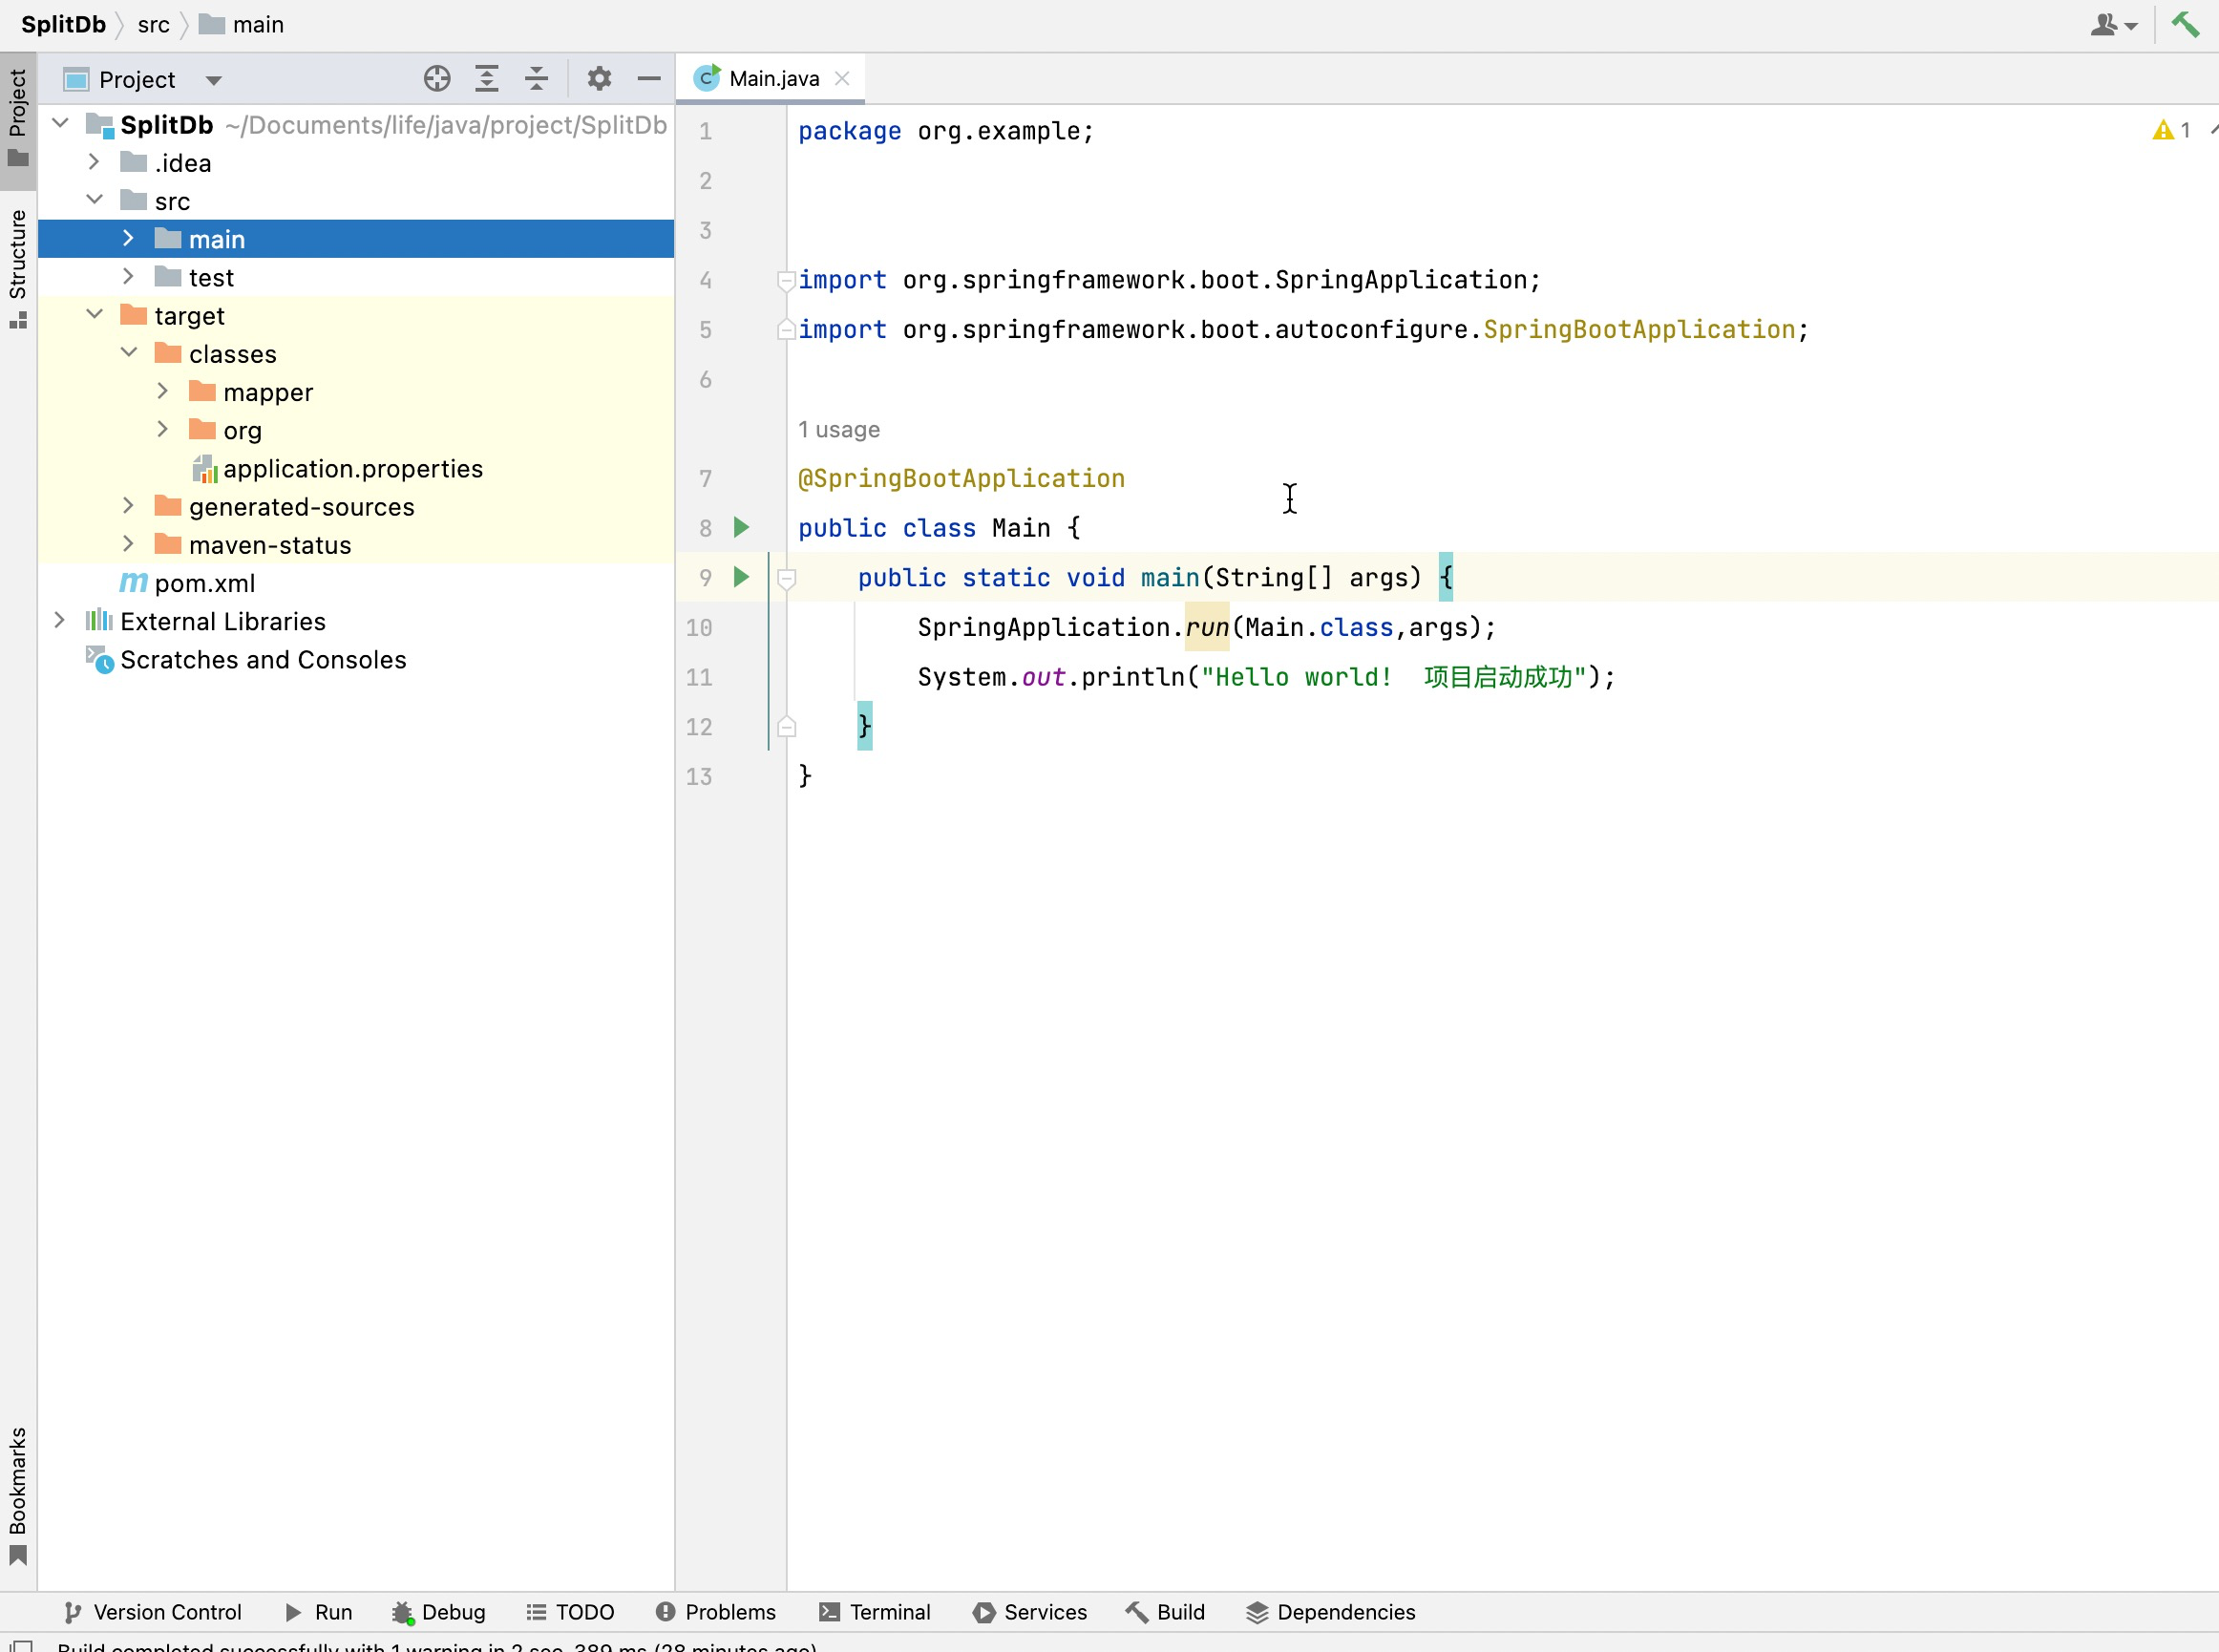The height and width of the screenshot is (1652, 2219).
Task: Hide the Project tool window with the minus icon
Action: (x=649, y=79)
